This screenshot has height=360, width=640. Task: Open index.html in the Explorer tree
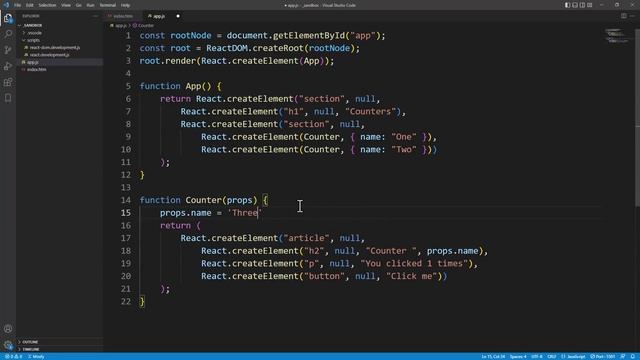[36, 69]
